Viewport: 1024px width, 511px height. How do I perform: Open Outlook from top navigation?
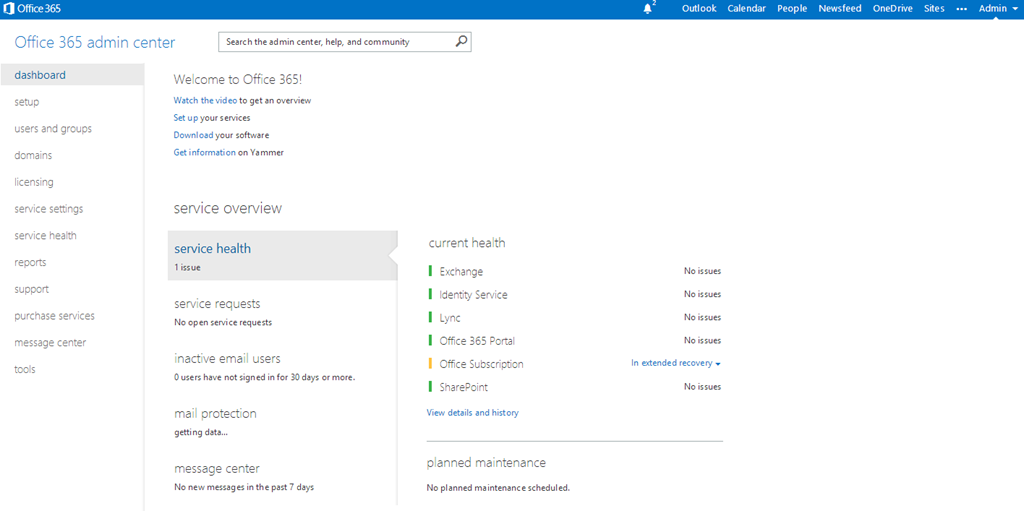coord(699,8)
